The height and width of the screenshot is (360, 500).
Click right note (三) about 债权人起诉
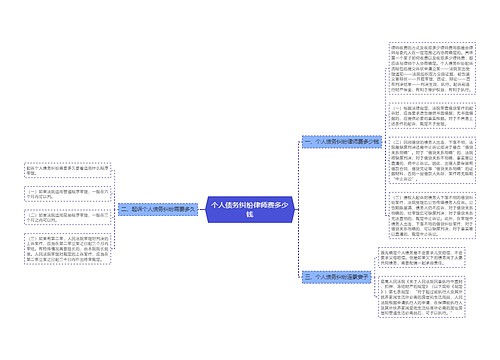[432, 215]
